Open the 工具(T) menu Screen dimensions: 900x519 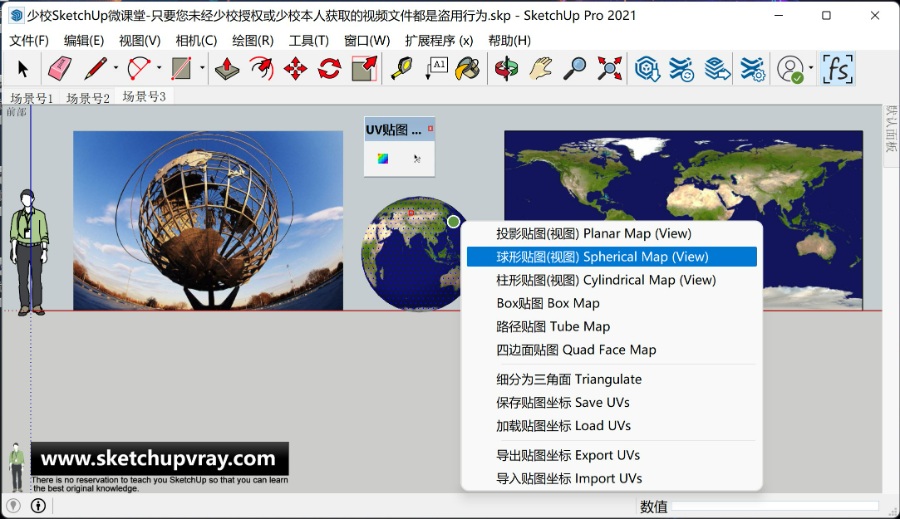(309, 41)
